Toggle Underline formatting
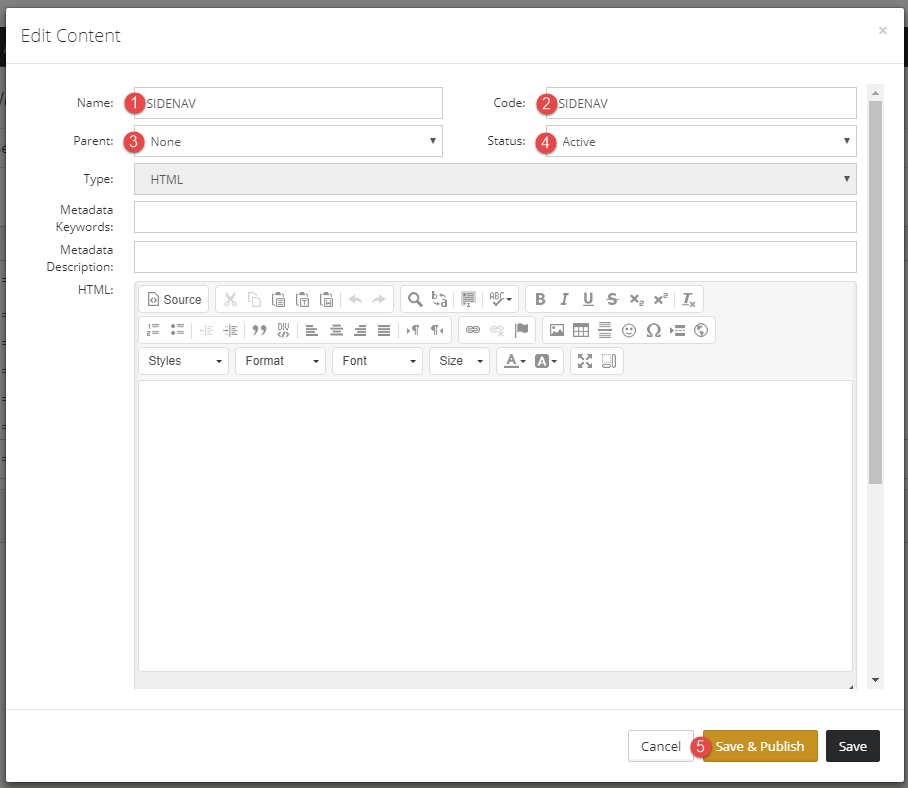908x788 pixels. tap(588, 299)
